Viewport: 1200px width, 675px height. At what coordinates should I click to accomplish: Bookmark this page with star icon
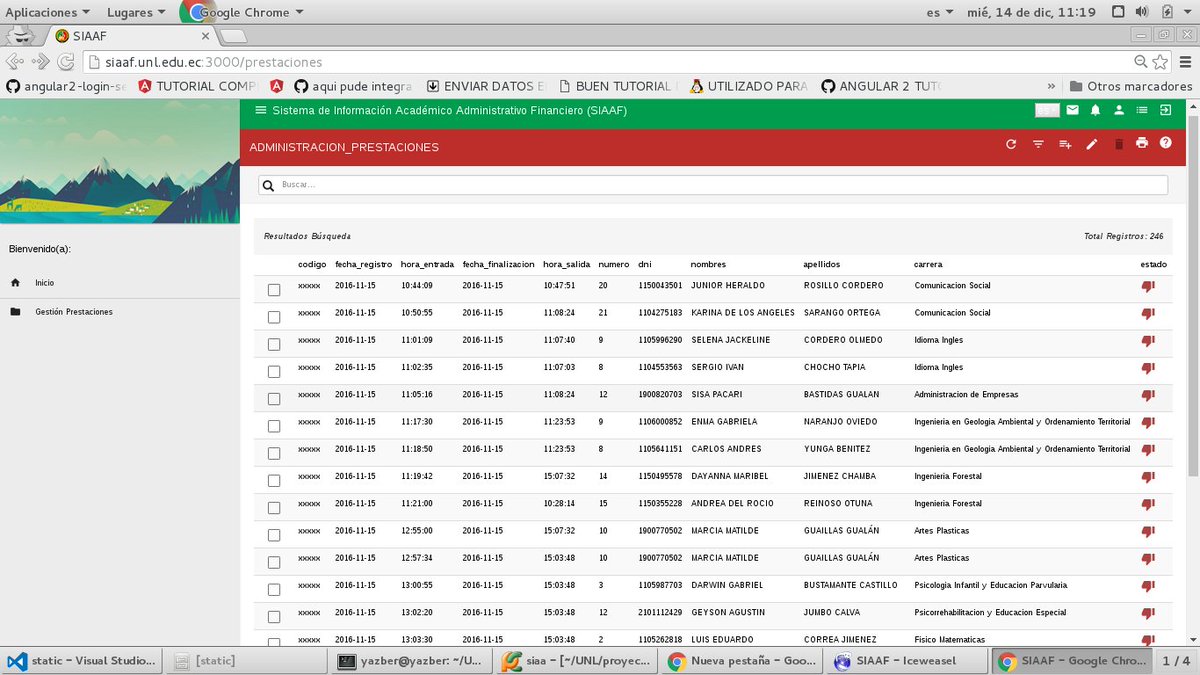click(x=1160, y=62)
